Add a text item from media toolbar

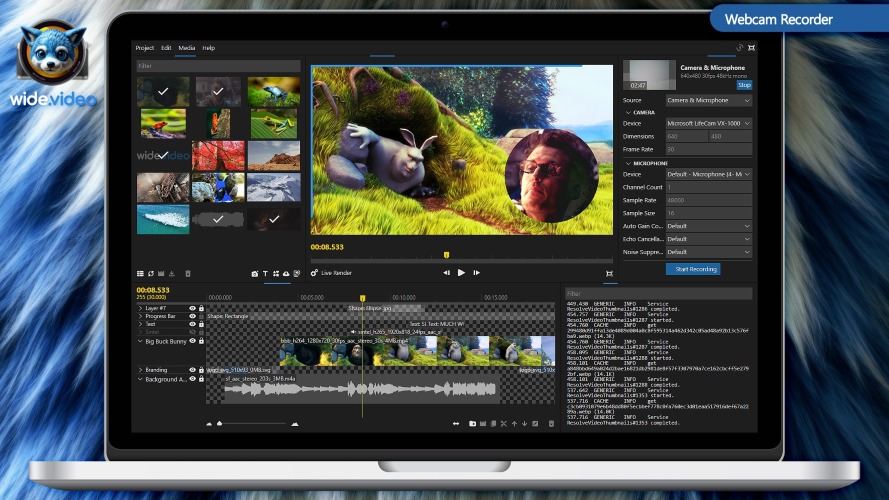coord(265,274)
